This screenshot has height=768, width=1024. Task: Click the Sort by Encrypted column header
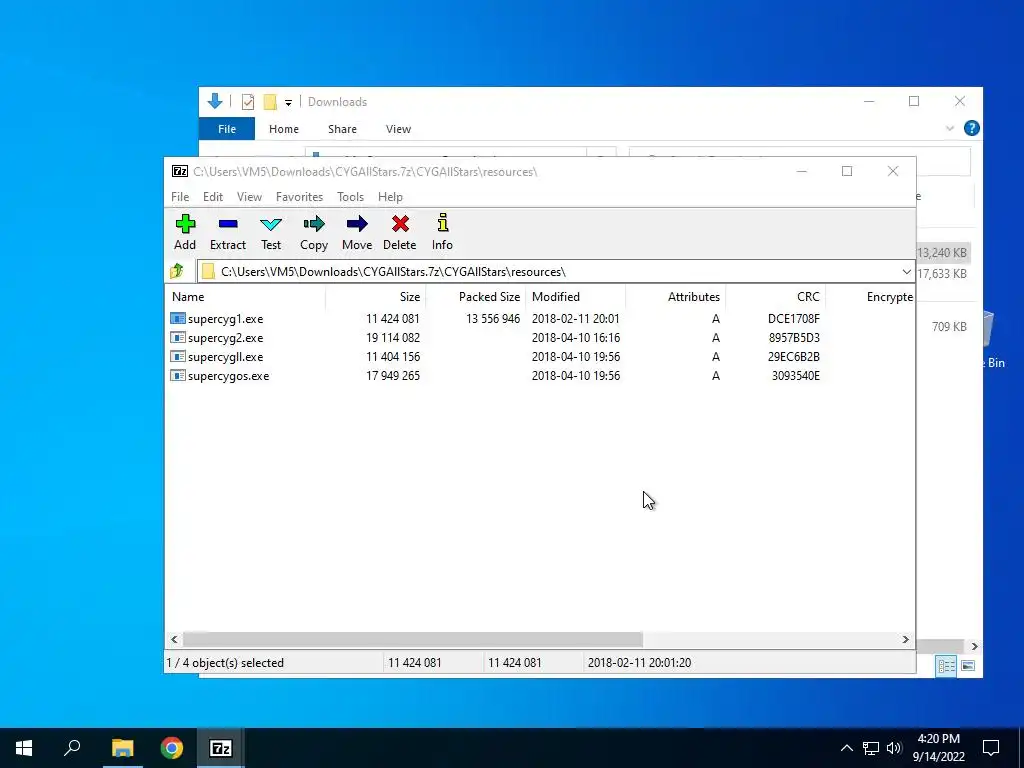[870, 296]
